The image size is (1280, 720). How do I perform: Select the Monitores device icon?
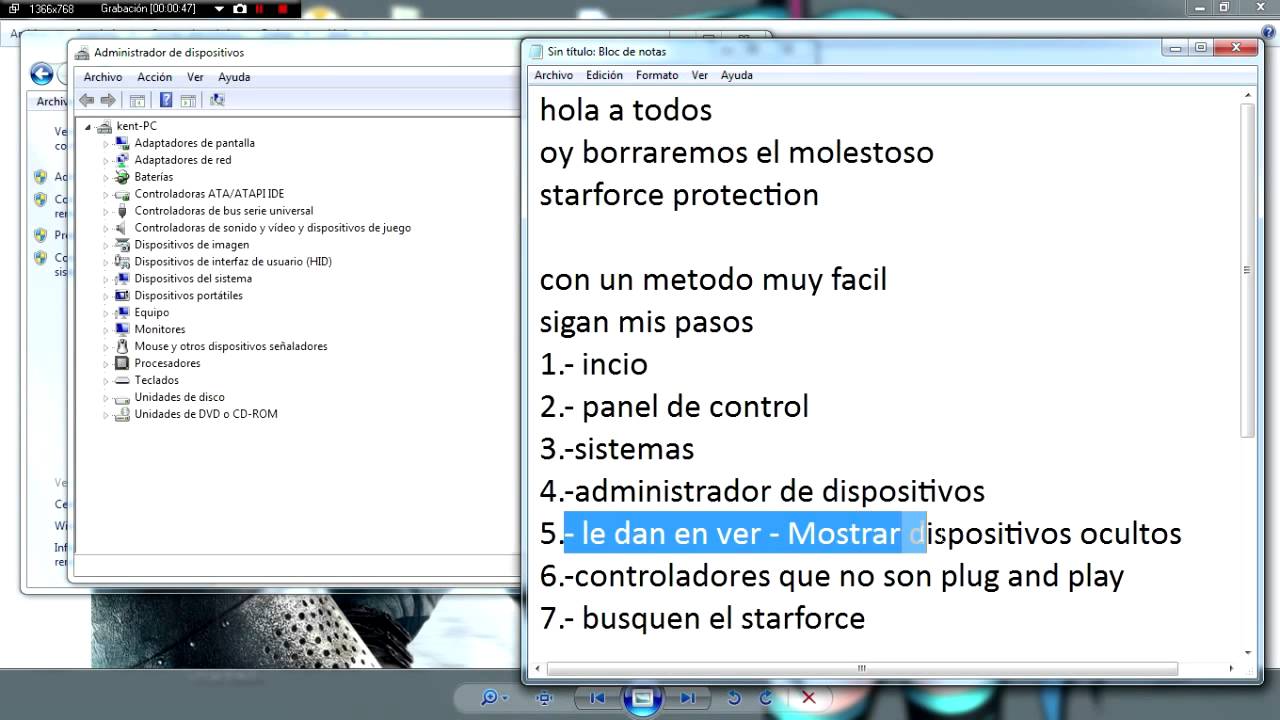pos(122,329)
